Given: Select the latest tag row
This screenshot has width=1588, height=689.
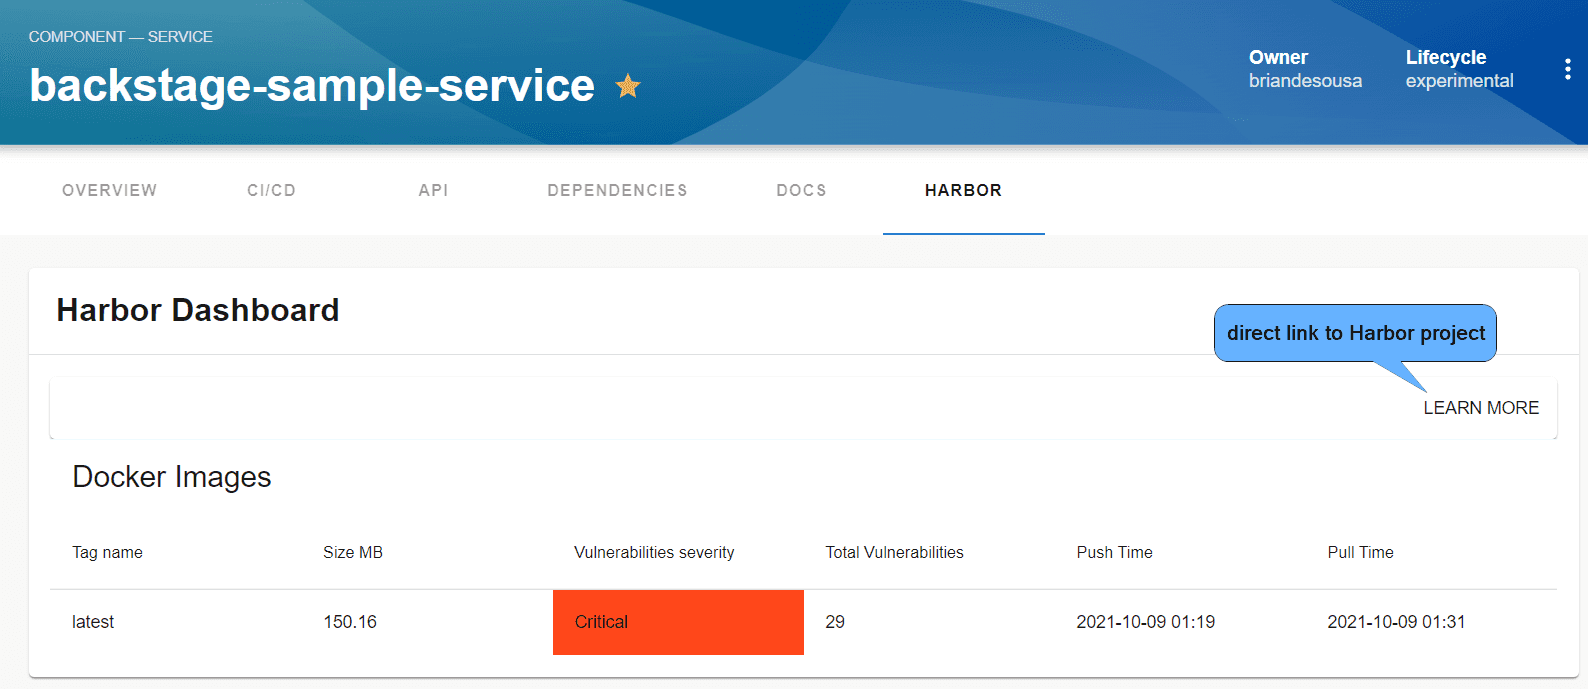Looking at the screenshot, I should (x=803, y=622).
